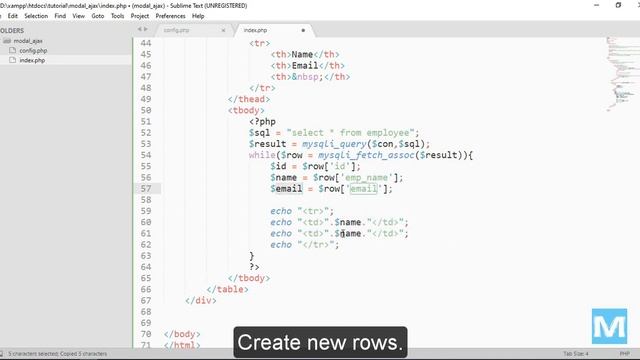The image size is (640, 360).
Task: Go to next tab with right arrow
Action: coord(145,29)
